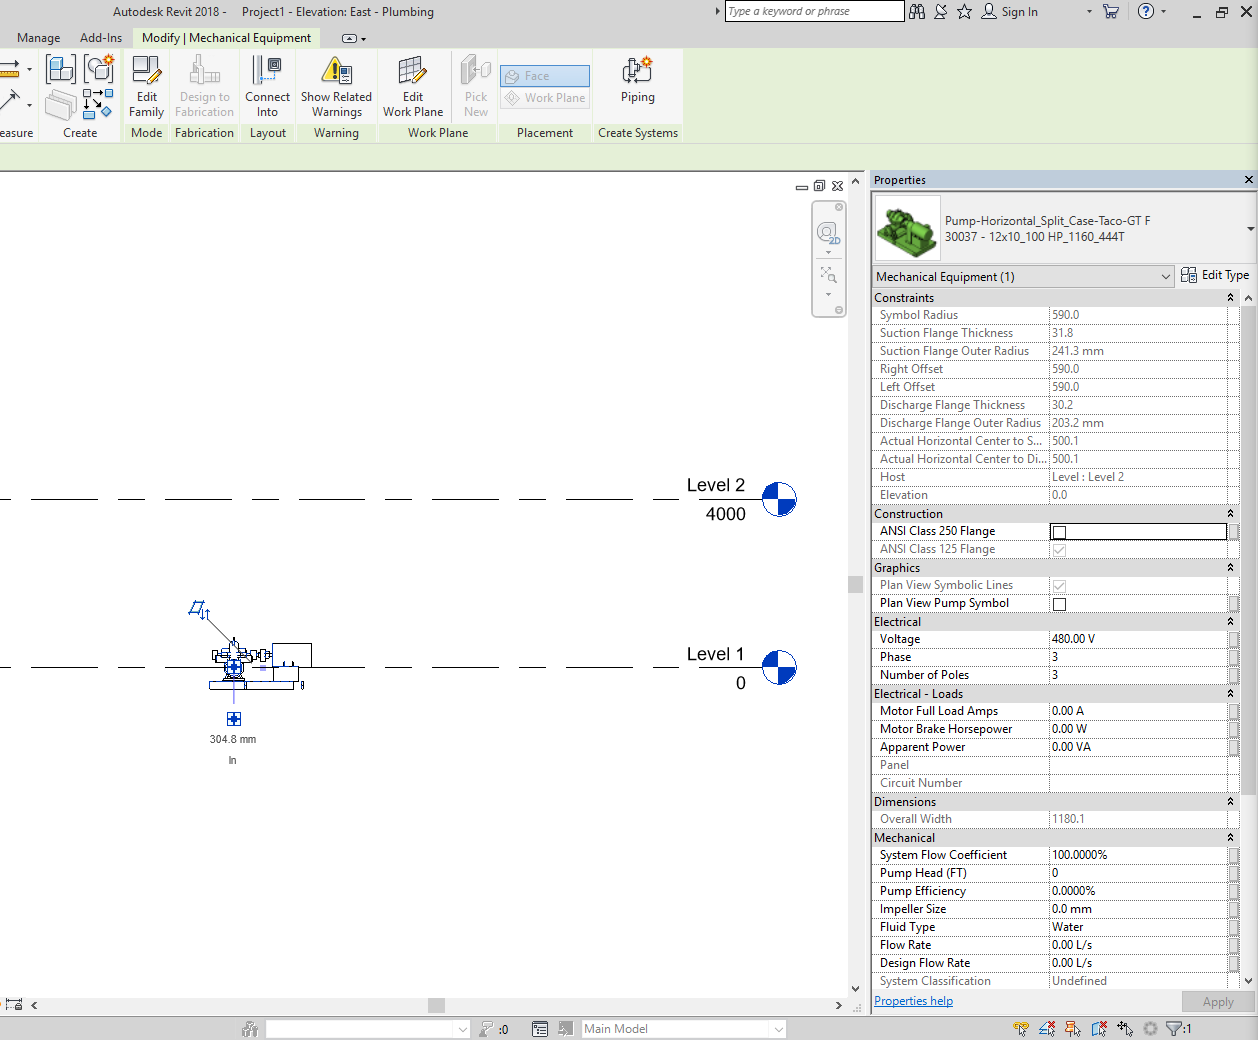Click the Pump Head (FT) value field
1258x1040 pixels.
pos(1138,873)
